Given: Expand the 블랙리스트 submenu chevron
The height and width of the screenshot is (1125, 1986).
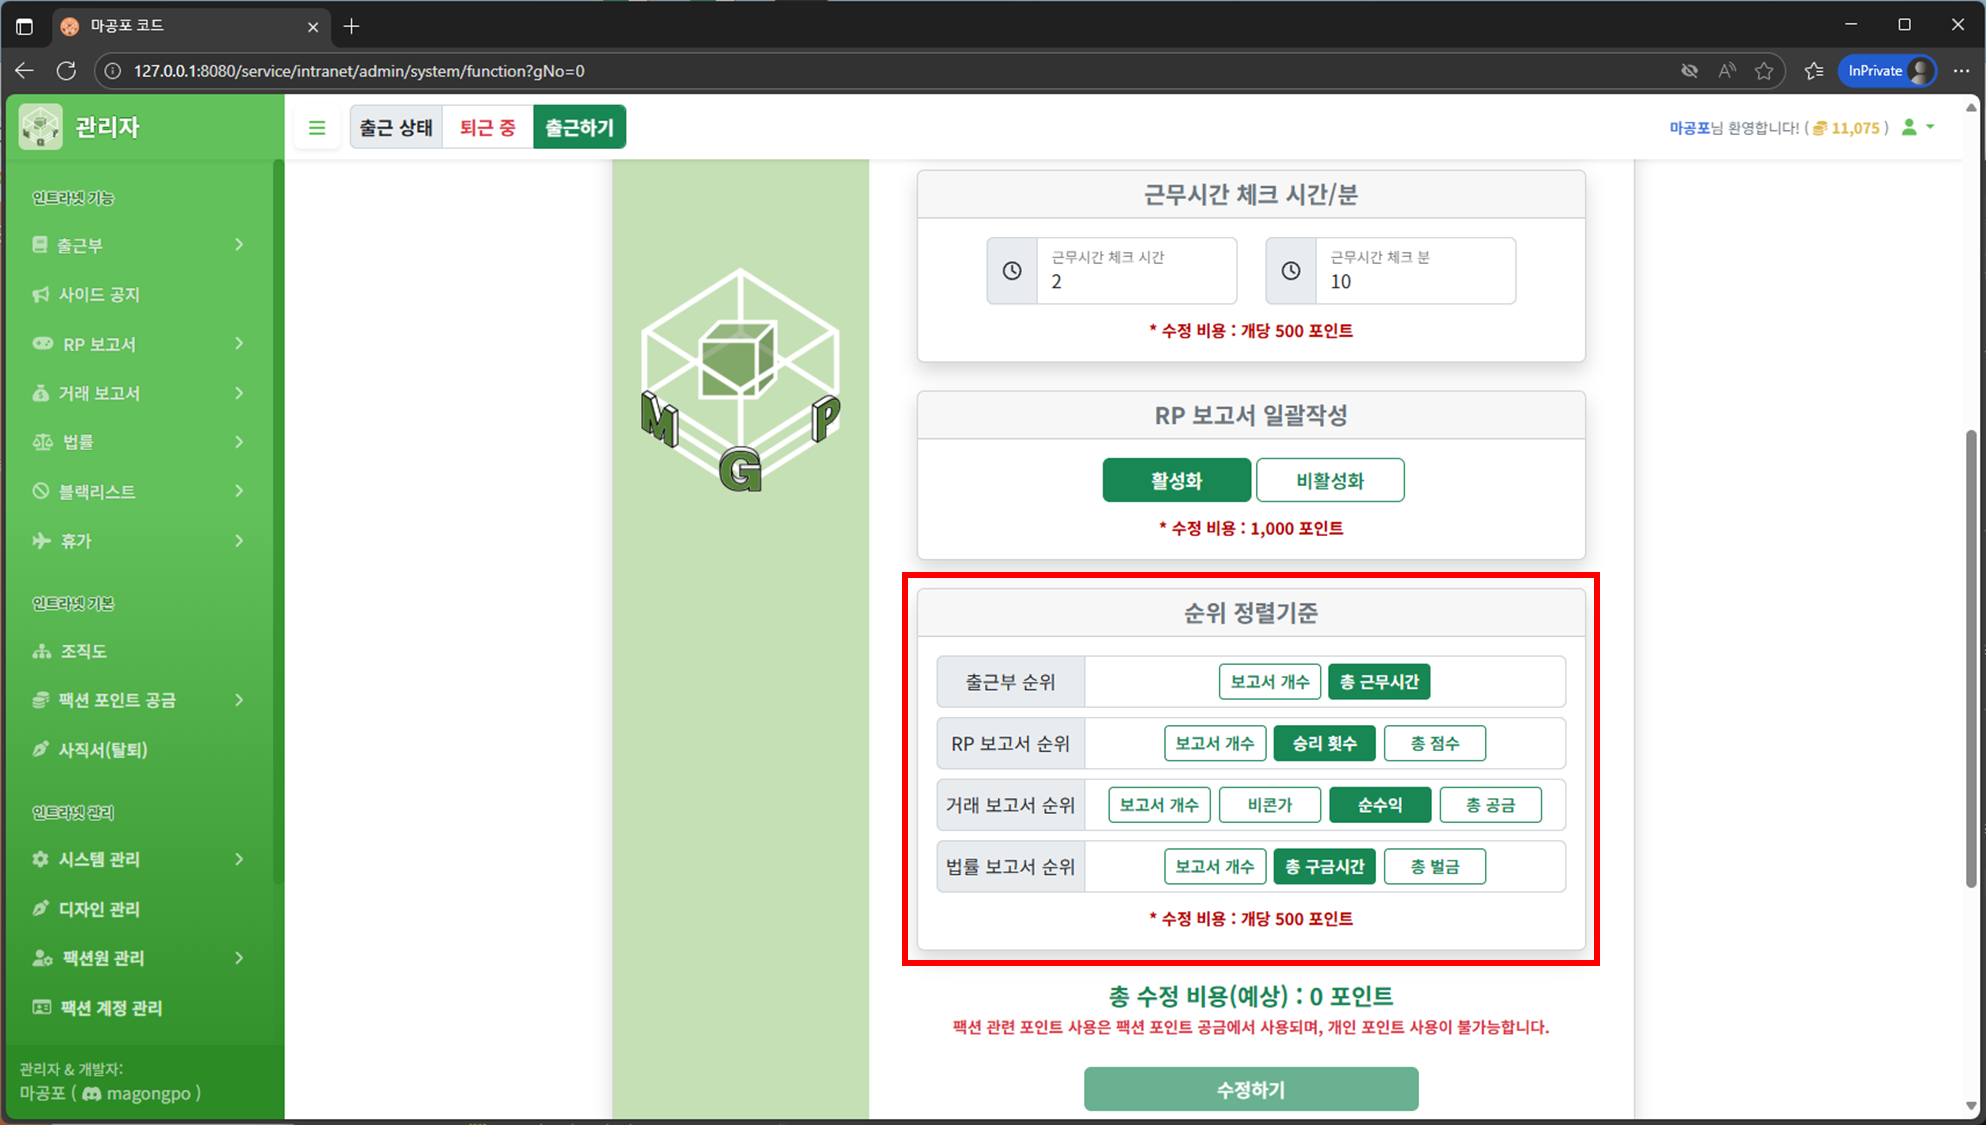Looking at the screenshot, I should pos(239,491).
